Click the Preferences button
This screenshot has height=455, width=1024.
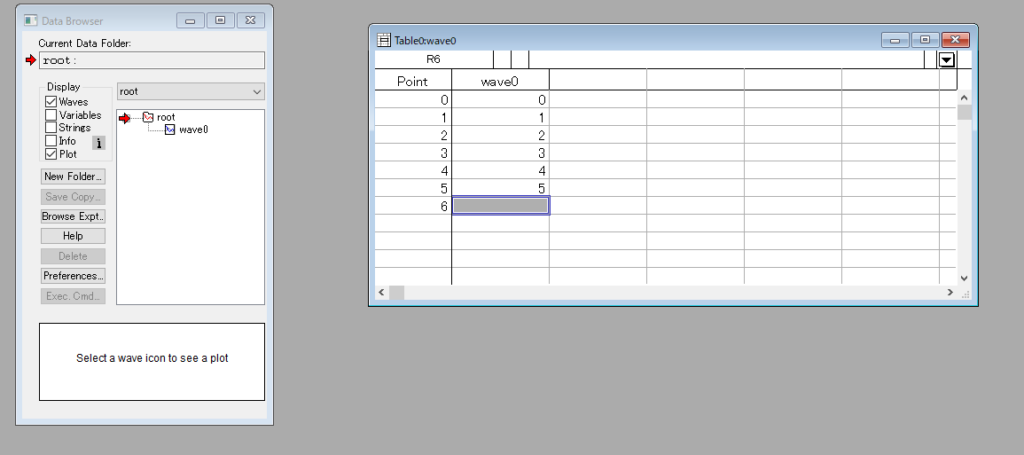tap(73, 276)
